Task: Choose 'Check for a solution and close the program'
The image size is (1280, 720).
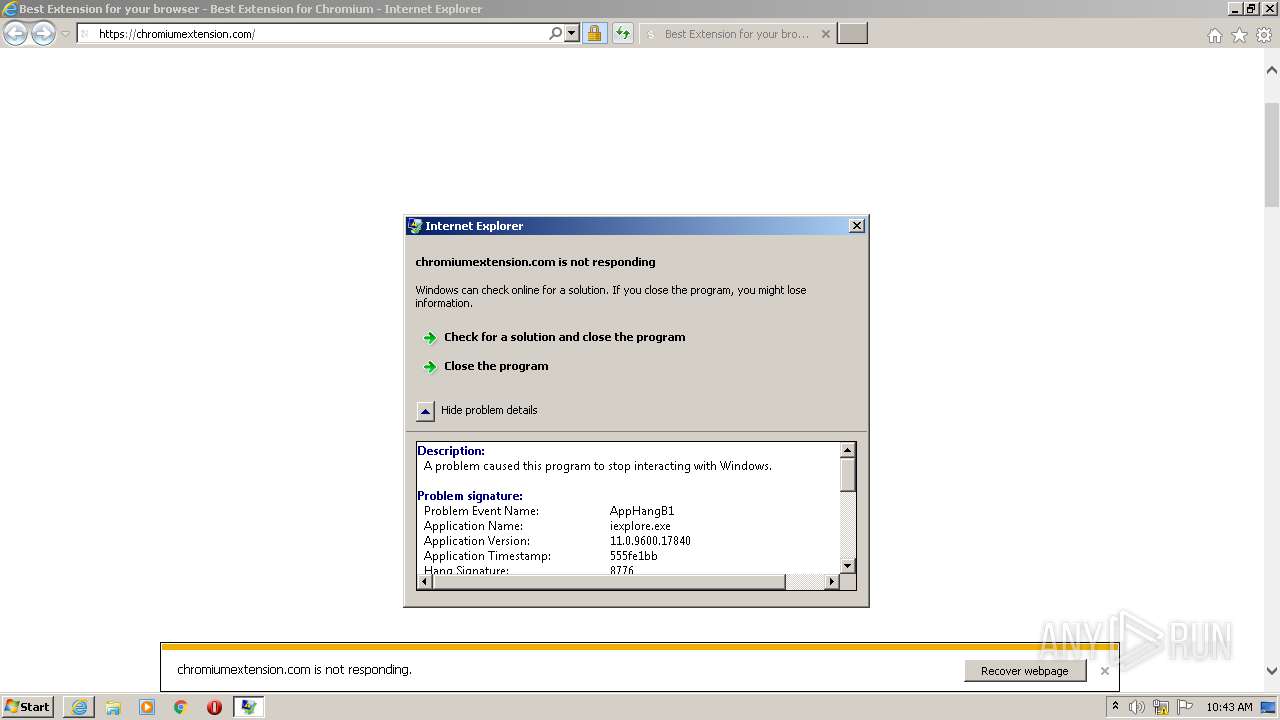Action: [565, 337]
